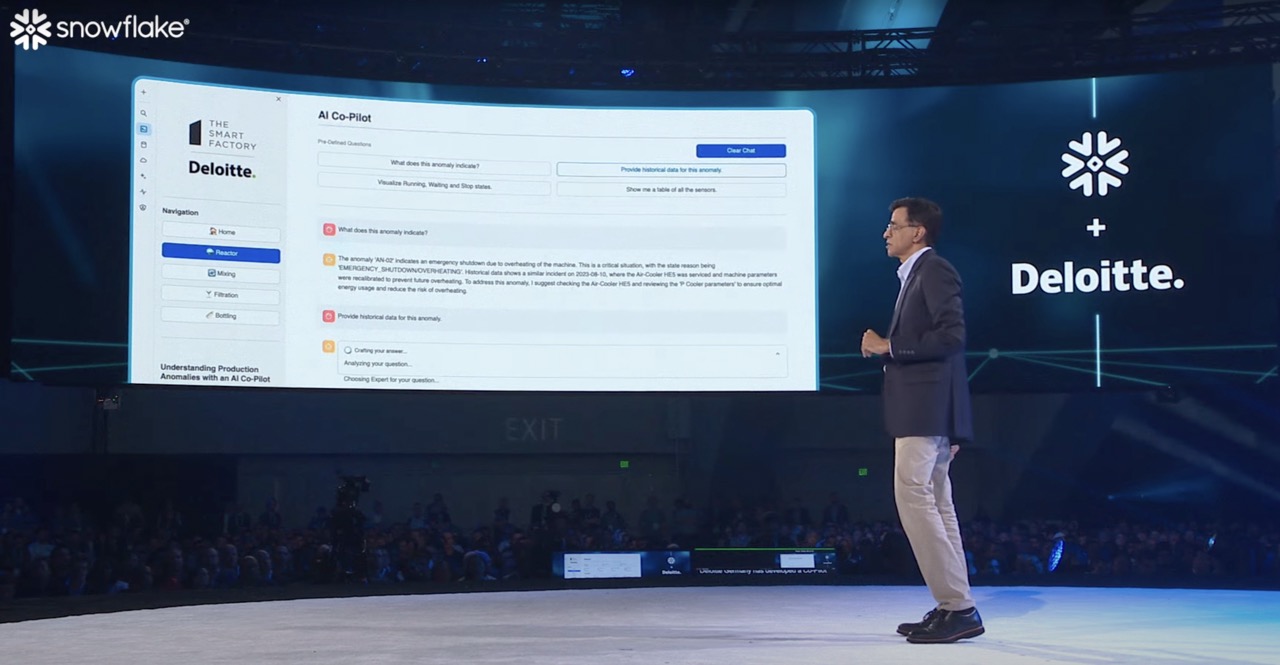Go to Home in Navigation
The width and height of the screenshot is (1280, 665).
point(221,232)
